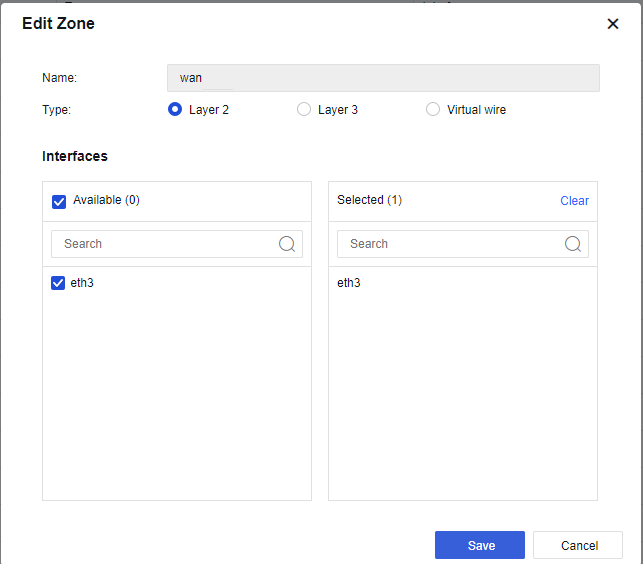Toggle the Available select-all checkbox

tap(59, 201)
